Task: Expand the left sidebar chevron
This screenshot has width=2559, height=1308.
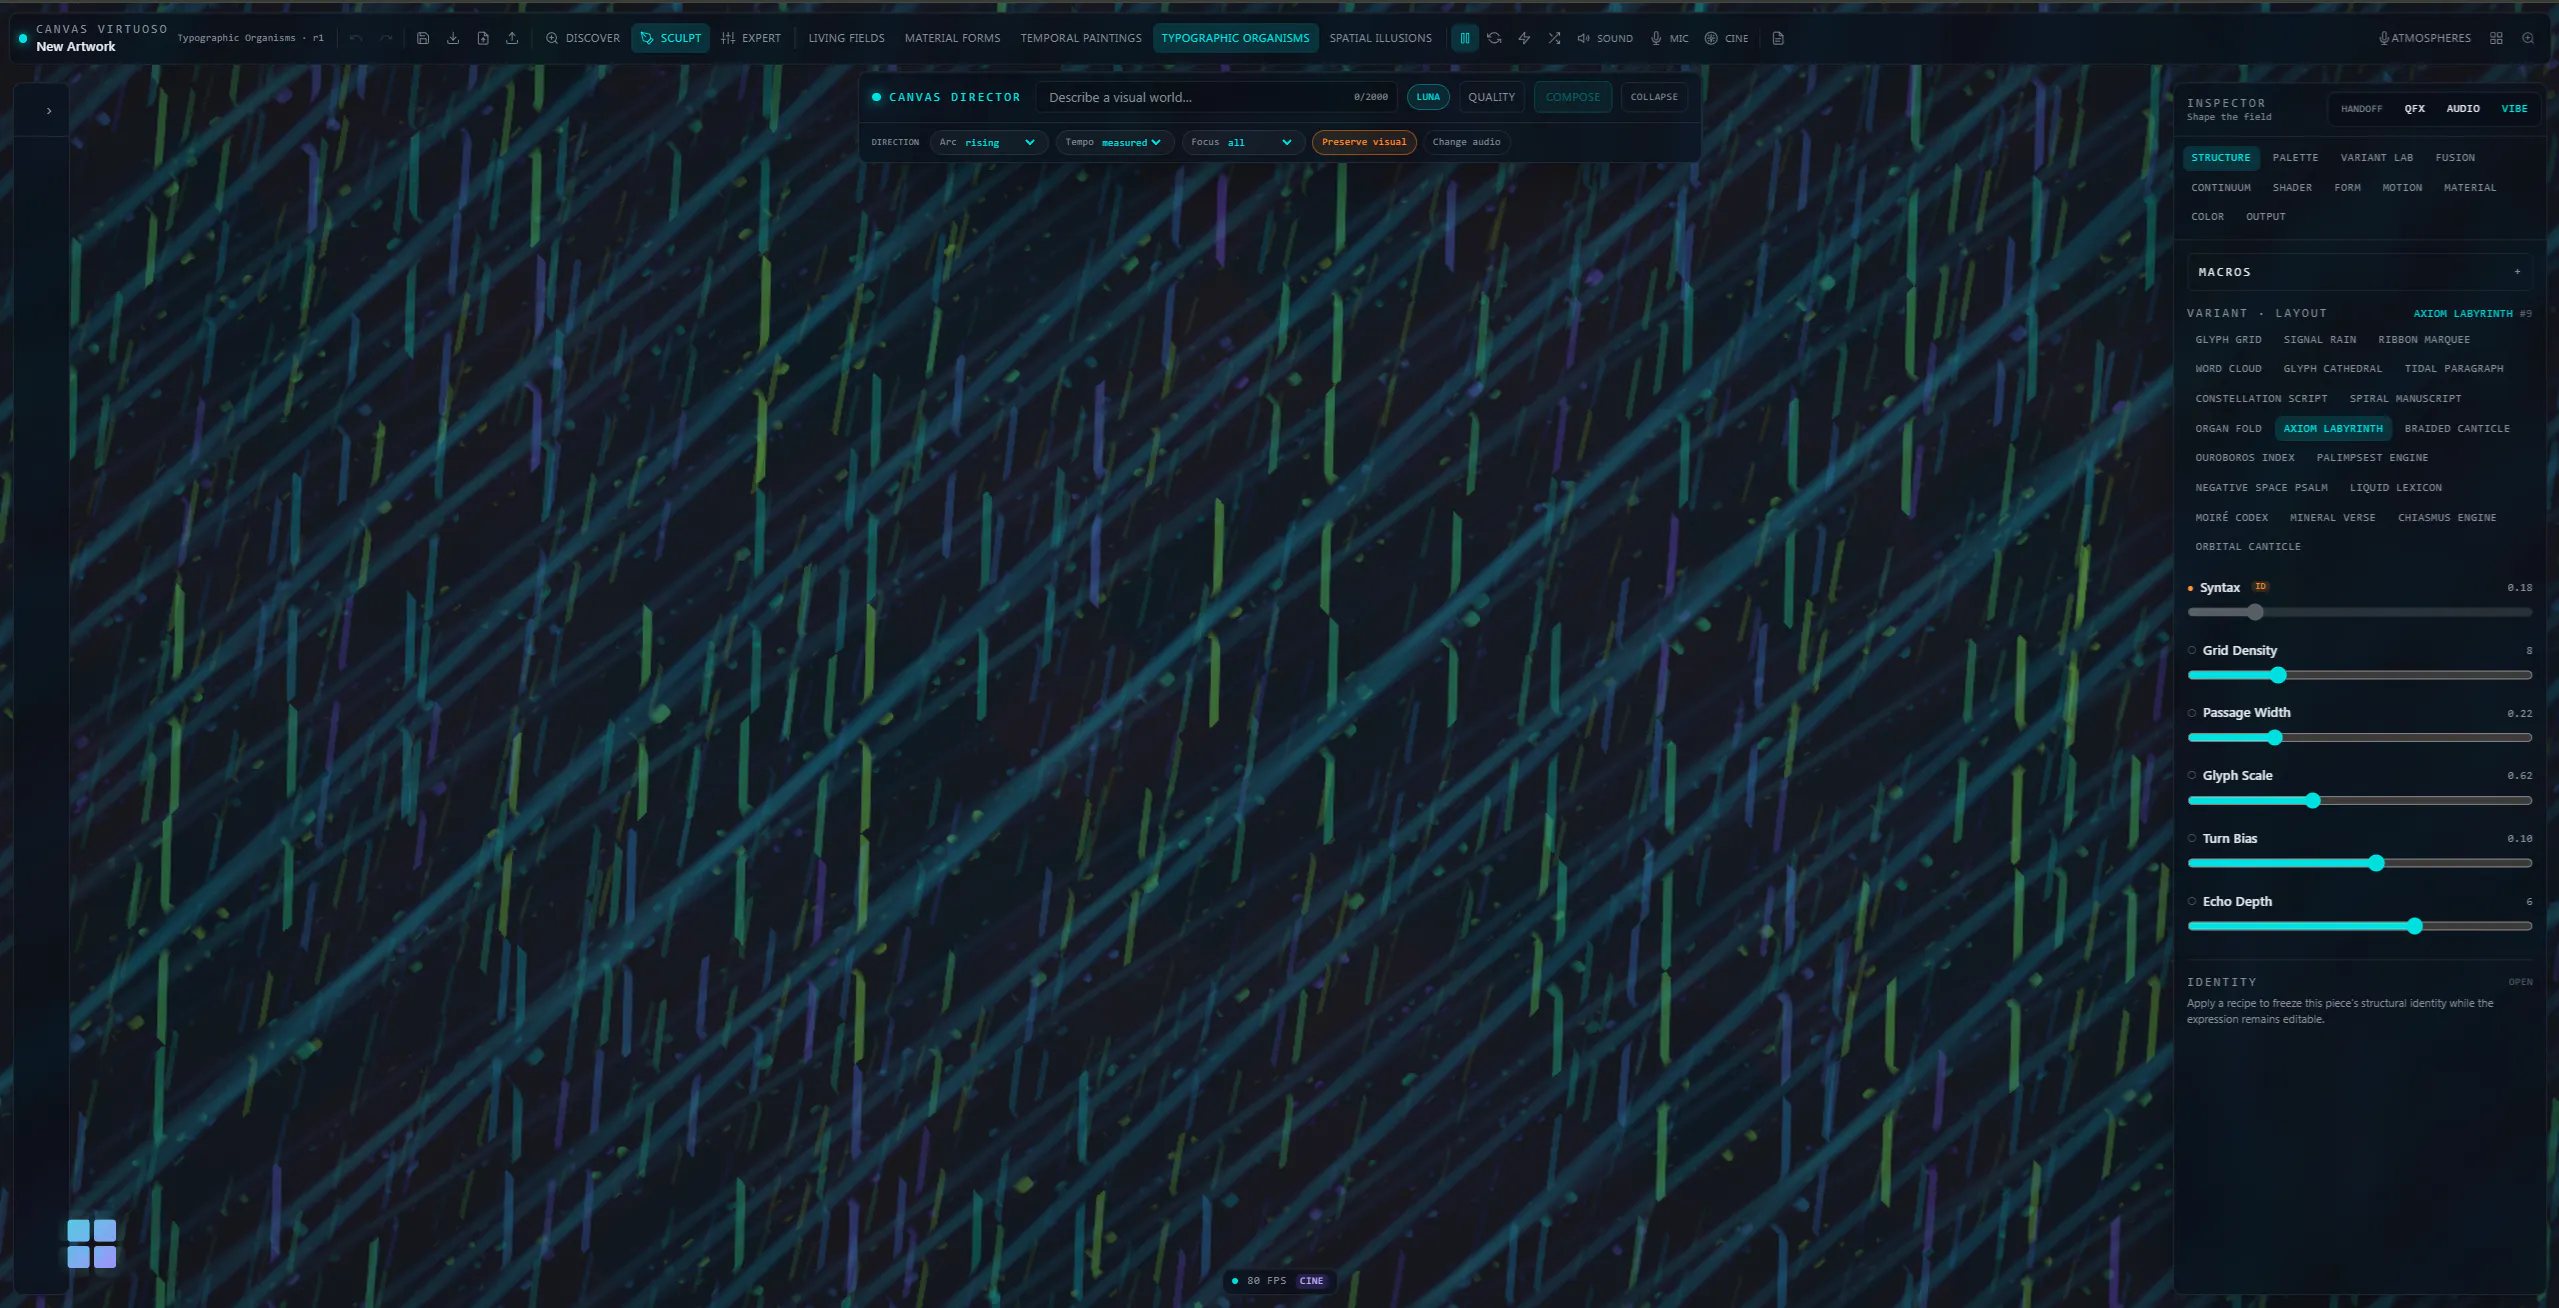Action: [49, 111]
